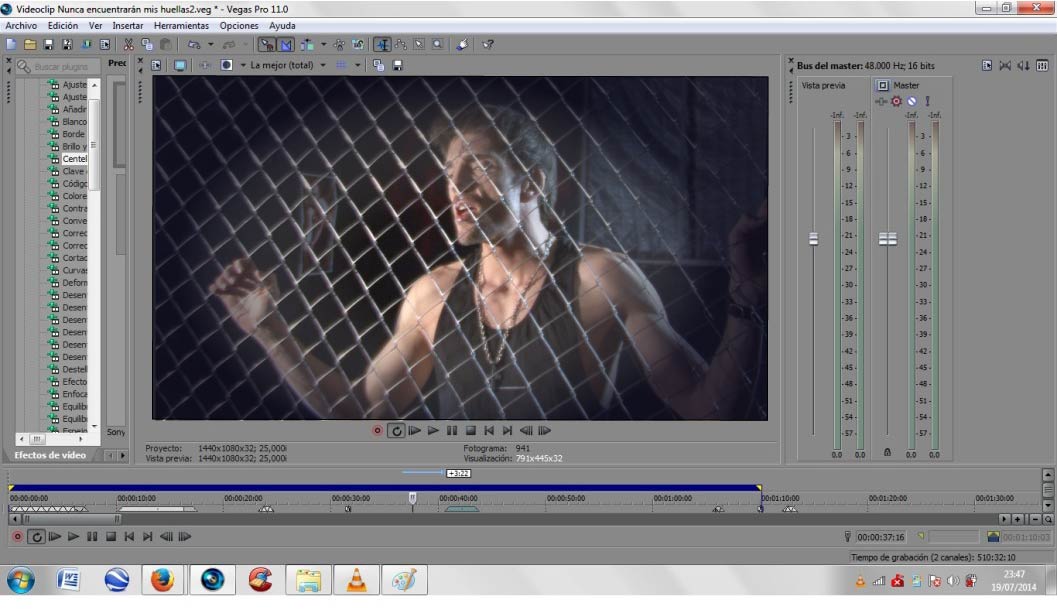1058x609 pixels.
Task: Toggle Downmix Output in Master Bus
Action: 1005,65
